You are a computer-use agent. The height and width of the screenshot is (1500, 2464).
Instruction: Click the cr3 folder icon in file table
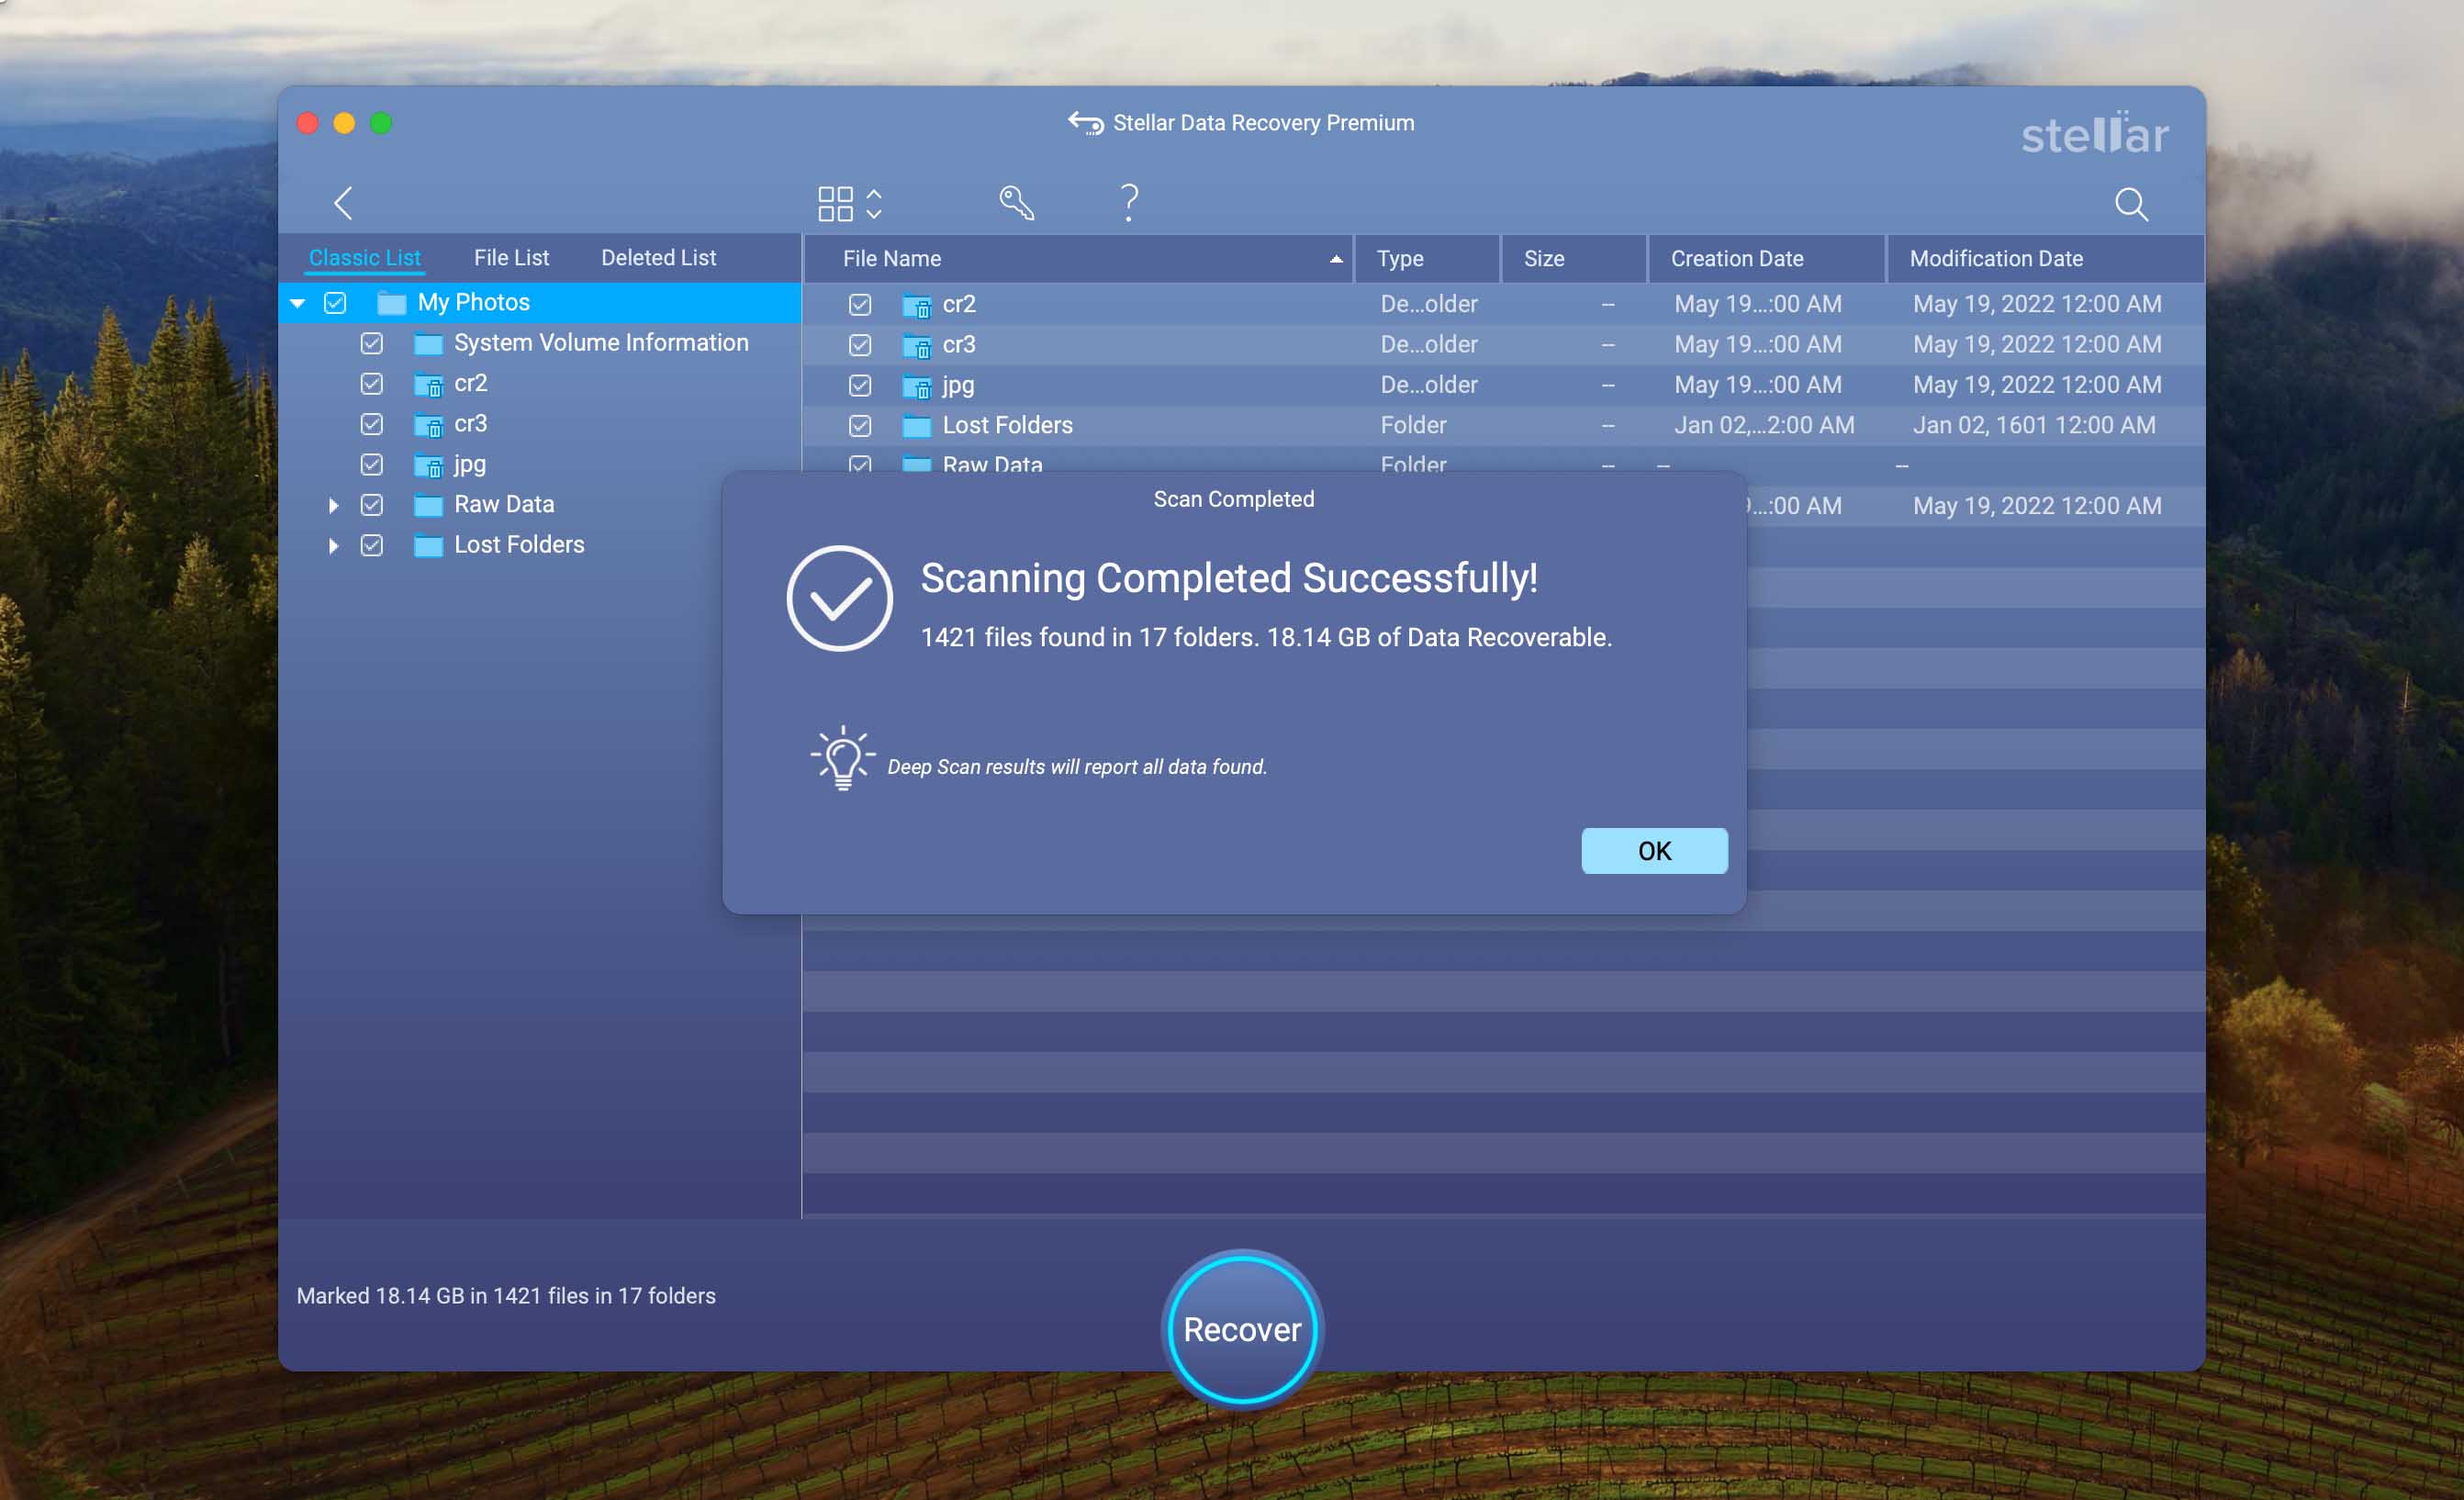click(x=916, y=346)
